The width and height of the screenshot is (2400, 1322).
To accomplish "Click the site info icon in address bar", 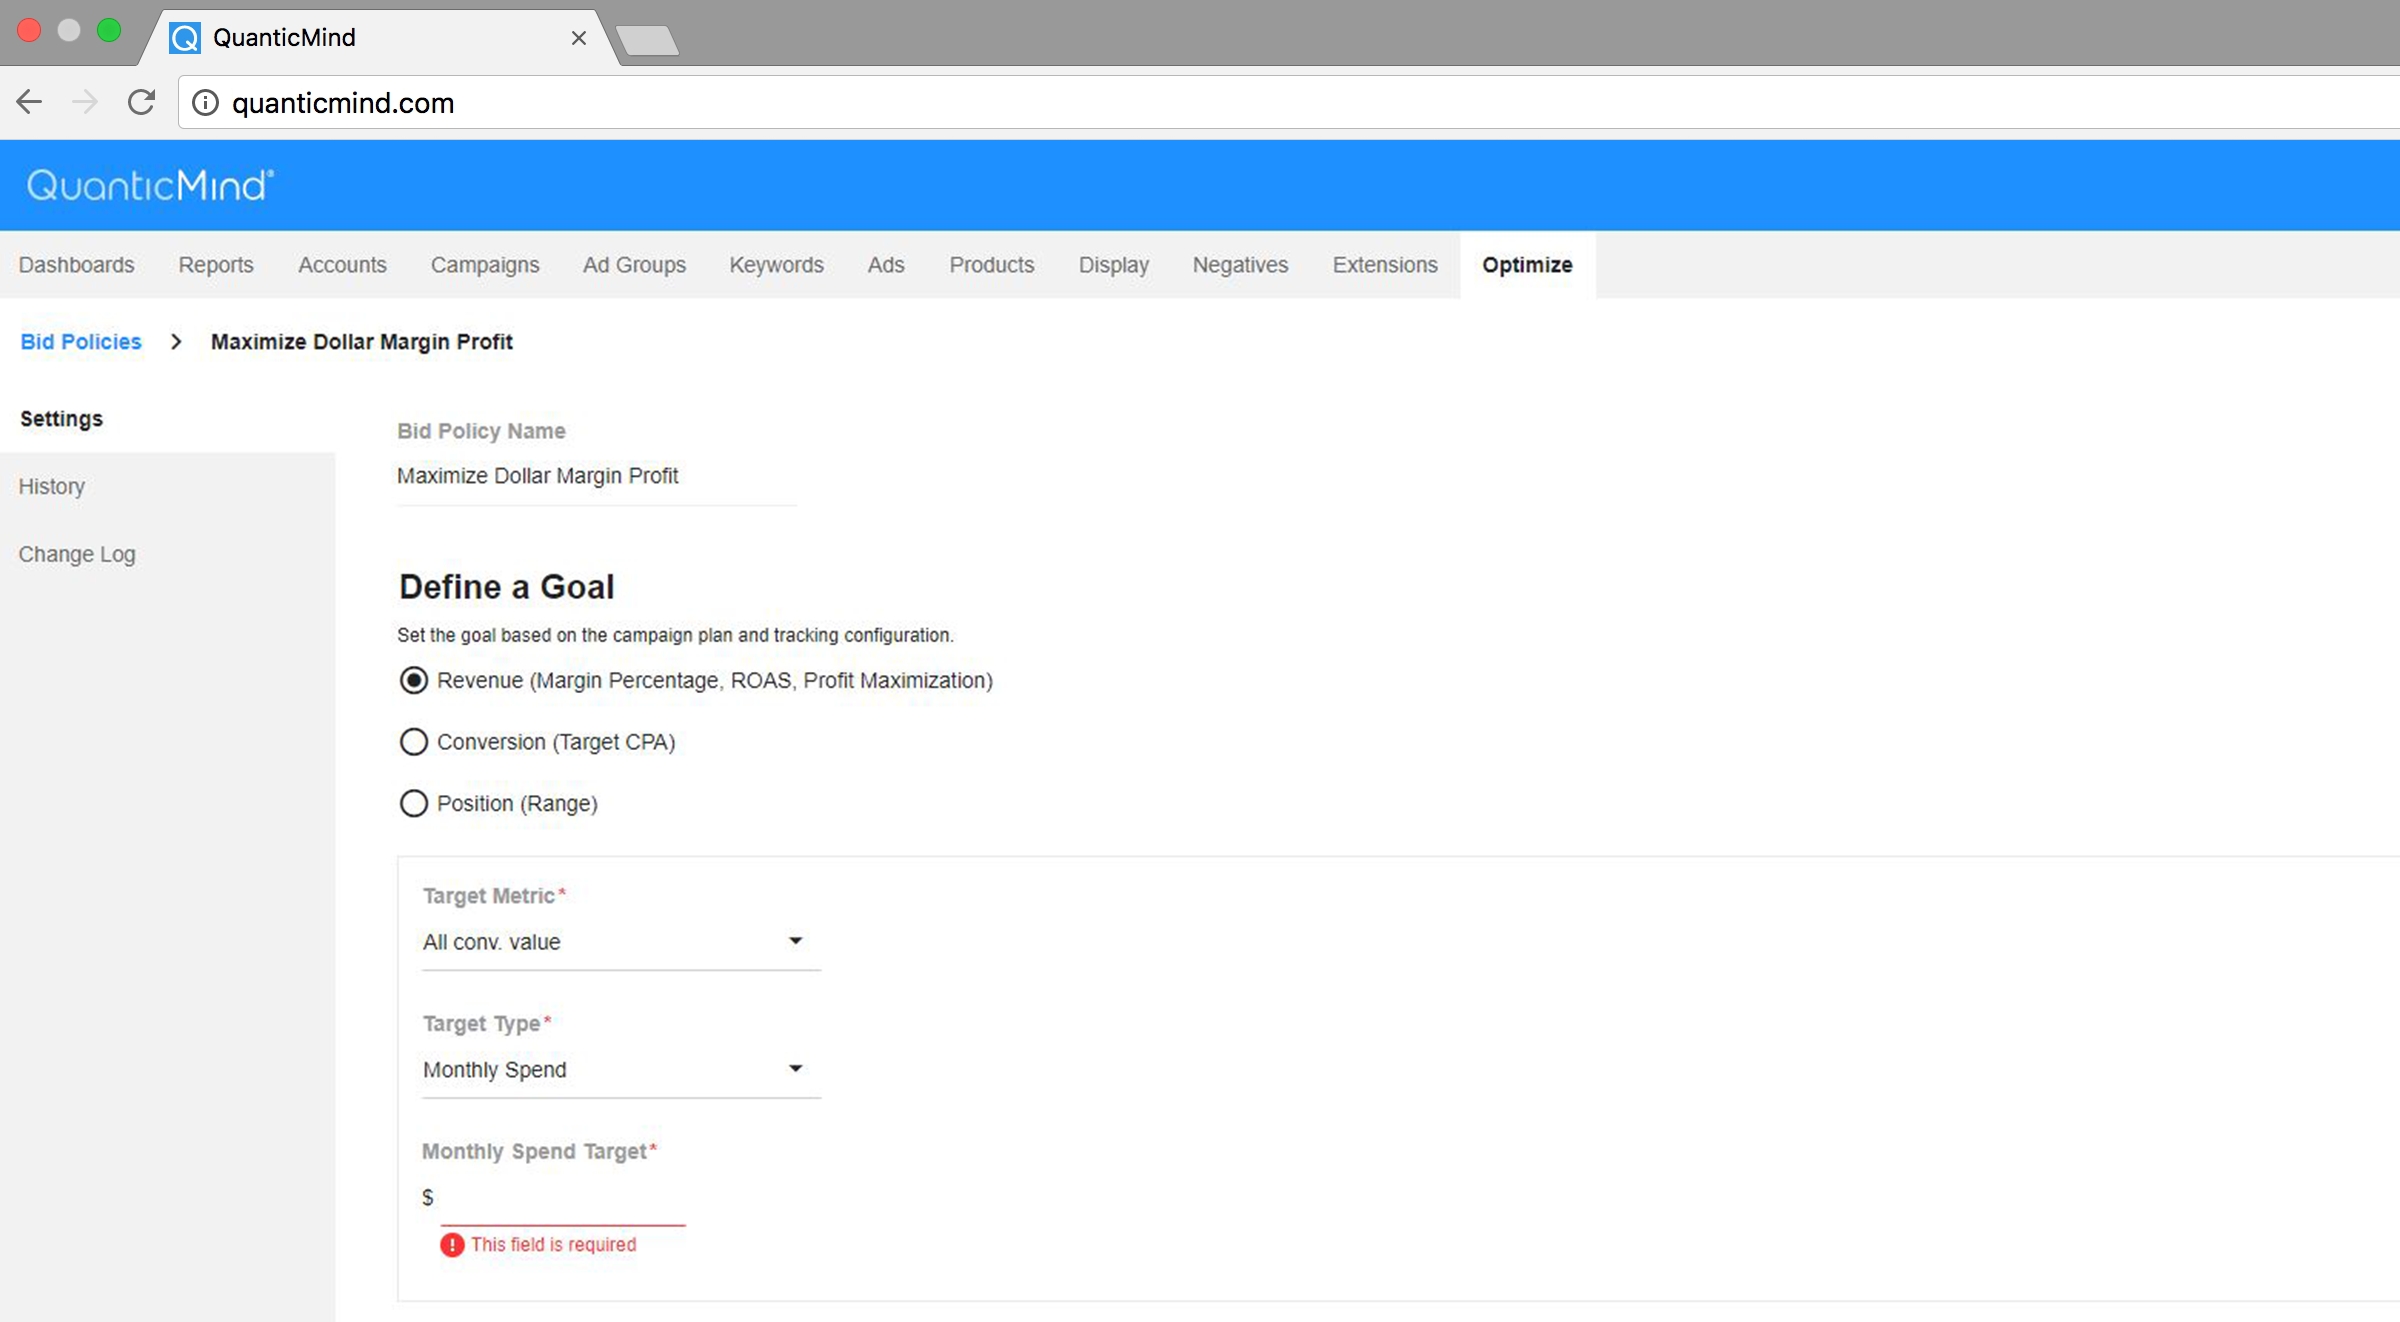I will coord(206,103).
